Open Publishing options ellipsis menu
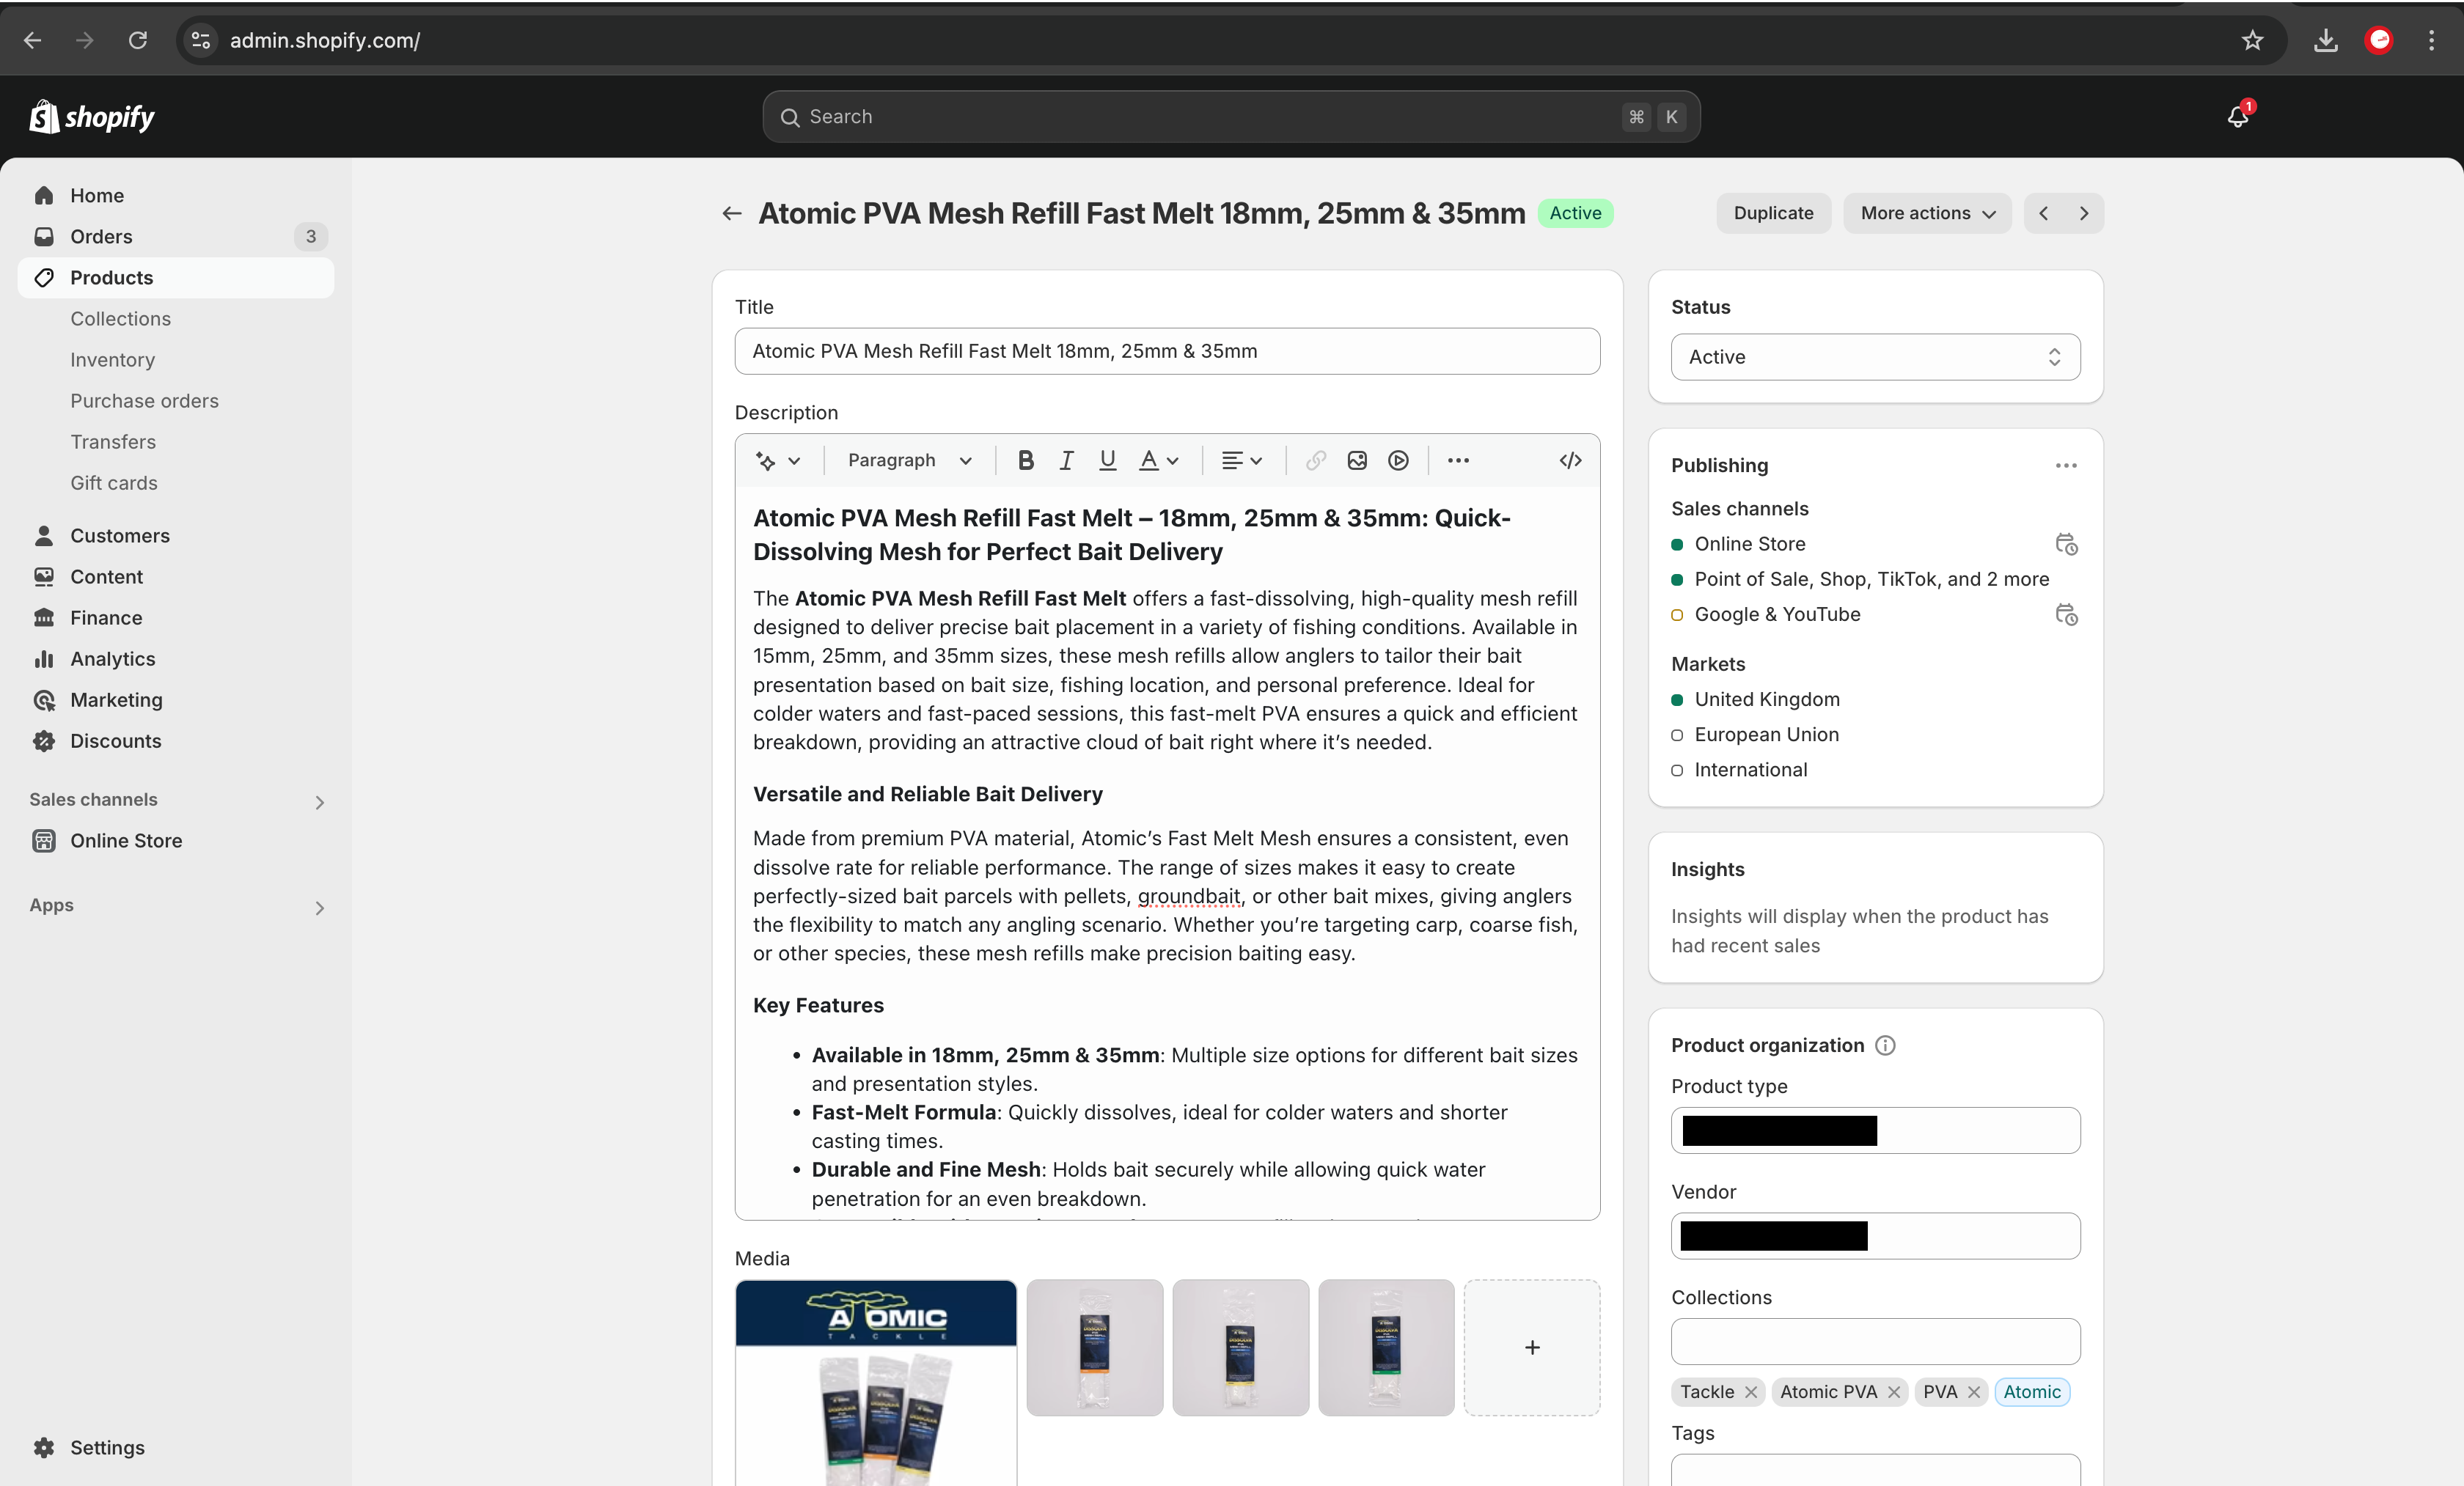Screen dimensions: 2464x1486 coord(2066,465)
